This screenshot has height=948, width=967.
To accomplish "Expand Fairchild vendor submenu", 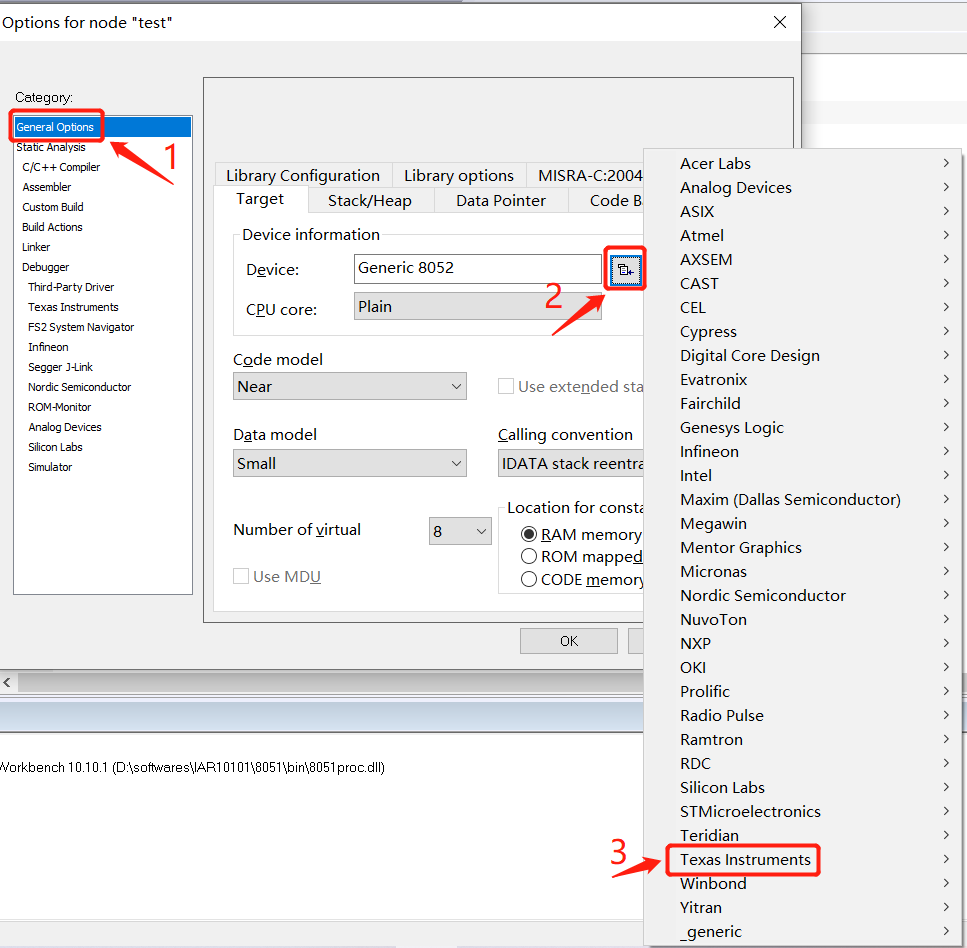I will click(x=802, y=403).
